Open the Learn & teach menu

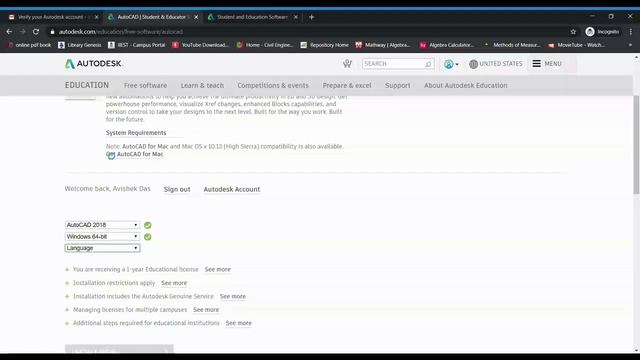[202, 85]
